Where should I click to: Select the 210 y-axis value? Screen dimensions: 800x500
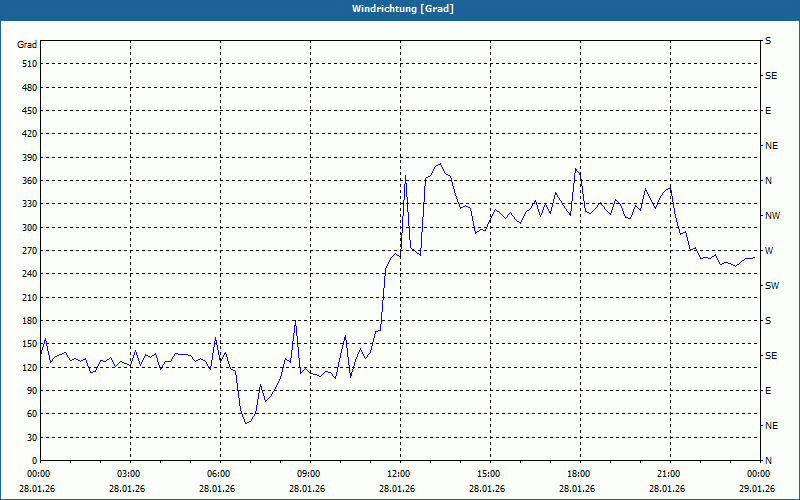(x=30, y=297)
